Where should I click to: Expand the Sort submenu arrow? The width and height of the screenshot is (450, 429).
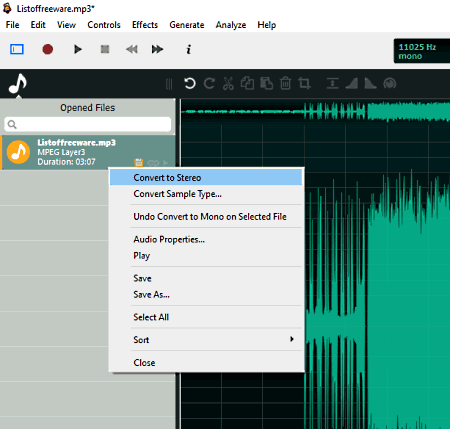292,339
